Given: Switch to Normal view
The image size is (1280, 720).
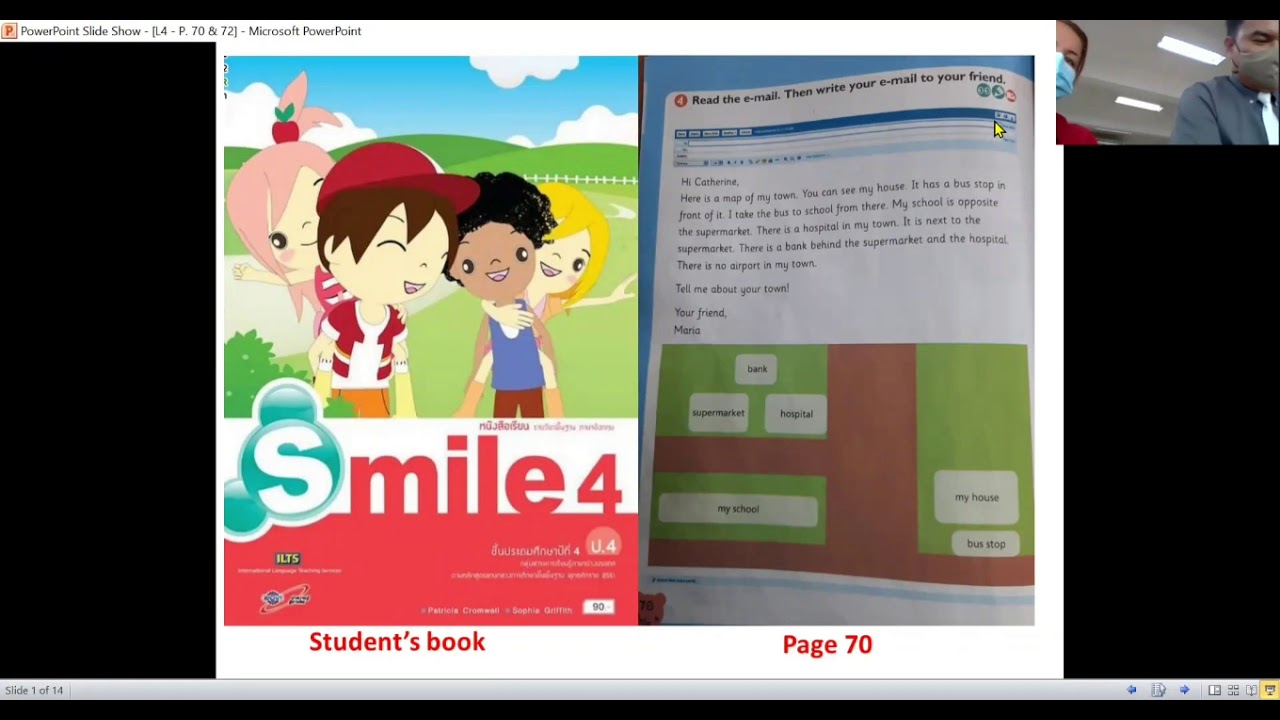Looking at the screenshot, I should coord(1214,690).
